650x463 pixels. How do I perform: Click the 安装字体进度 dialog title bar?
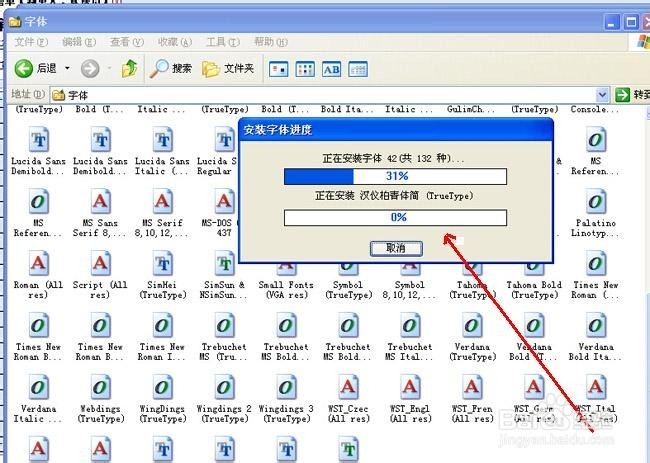click(396, 130)
